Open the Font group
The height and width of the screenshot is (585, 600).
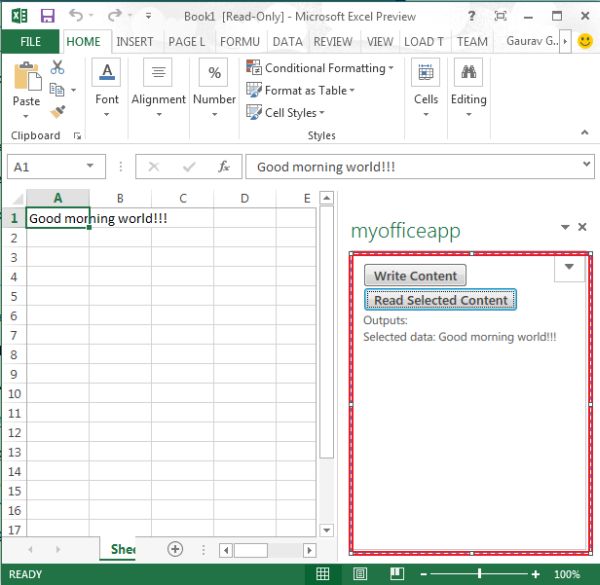point(106,88)
